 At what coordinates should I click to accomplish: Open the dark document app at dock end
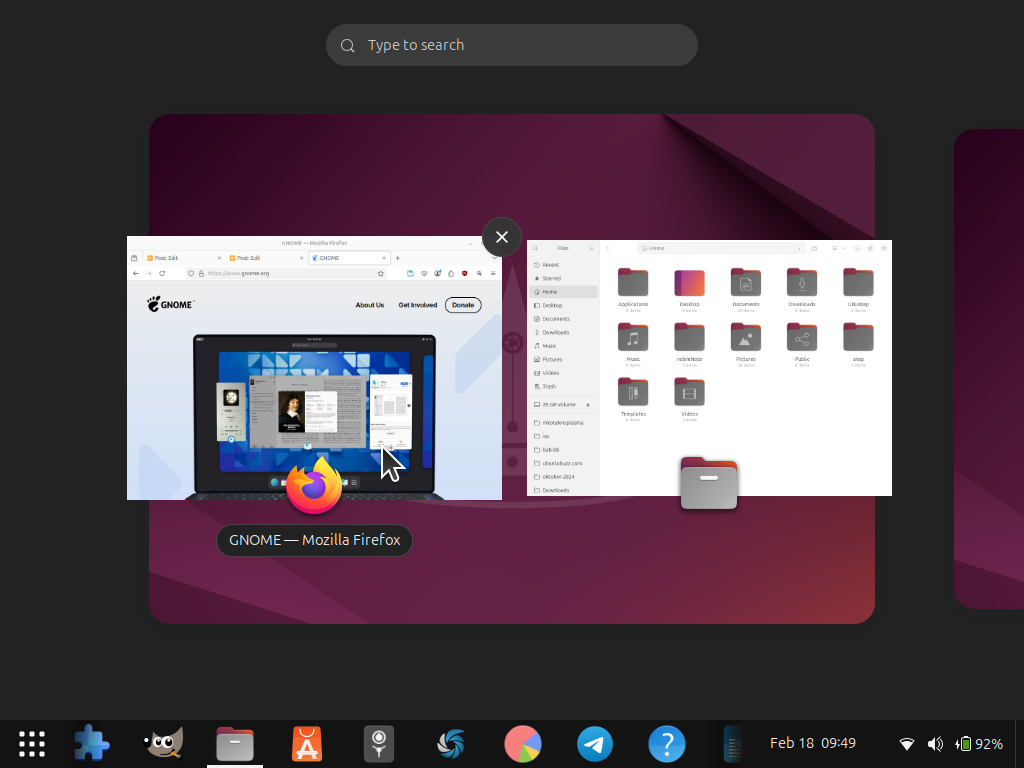click(733, 744)
